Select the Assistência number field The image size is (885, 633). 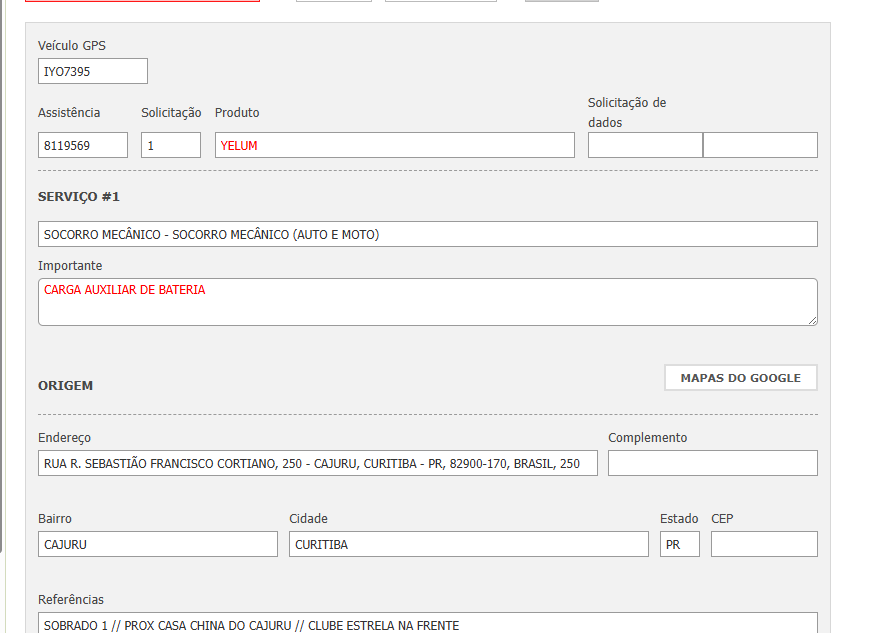pyautogui.click(x=83, y=145)
